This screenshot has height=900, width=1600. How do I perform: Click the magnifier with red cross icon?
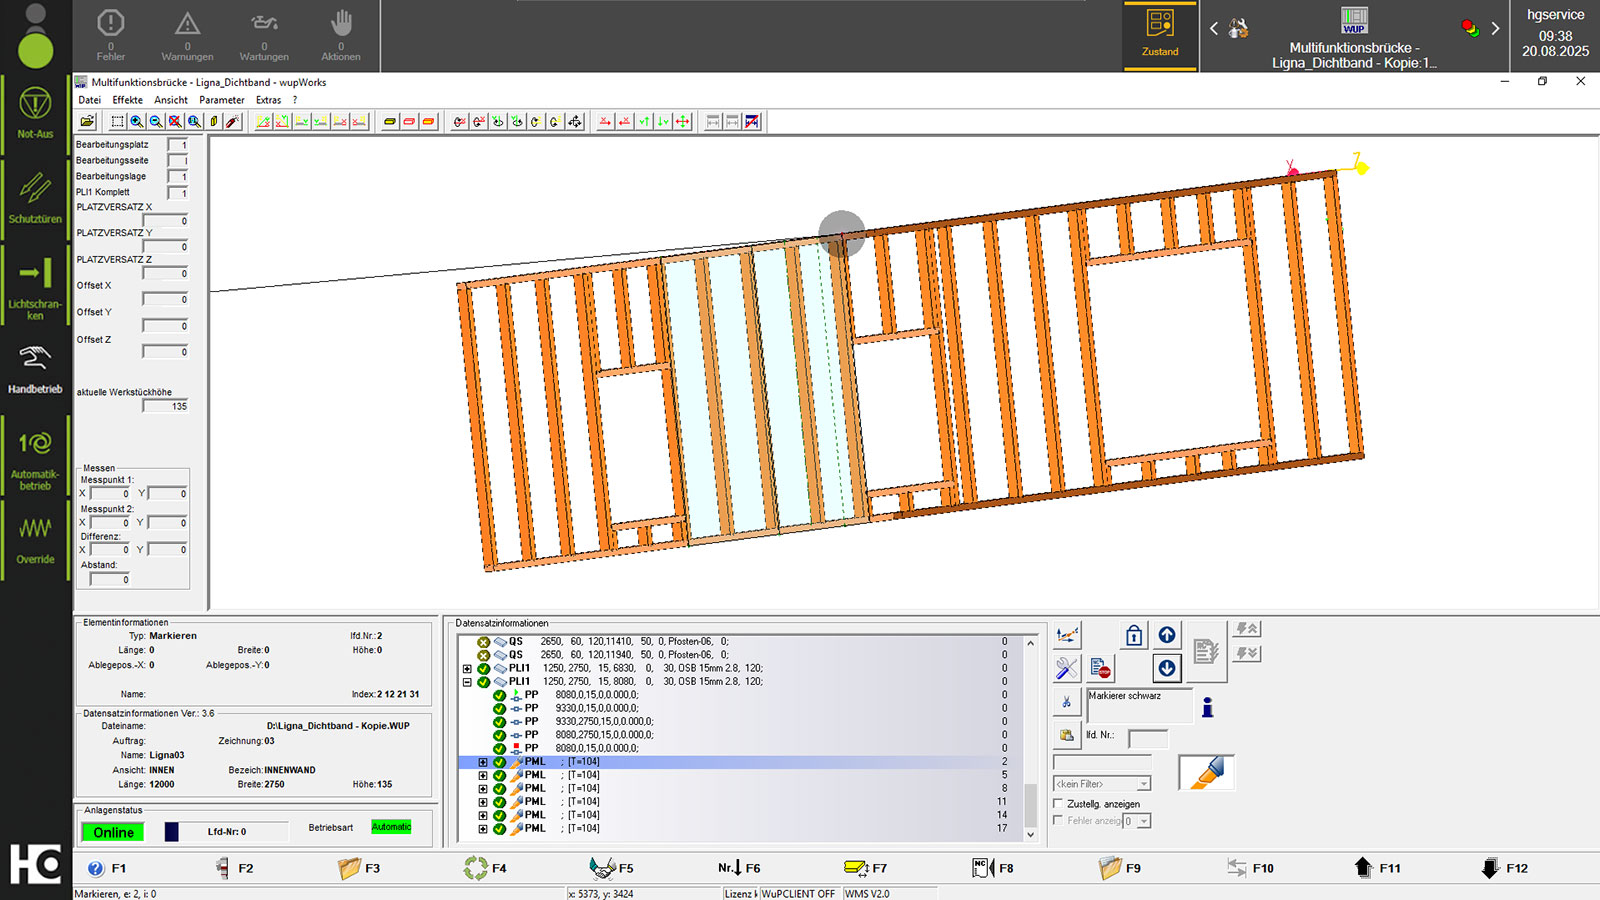tap(175, 122)
